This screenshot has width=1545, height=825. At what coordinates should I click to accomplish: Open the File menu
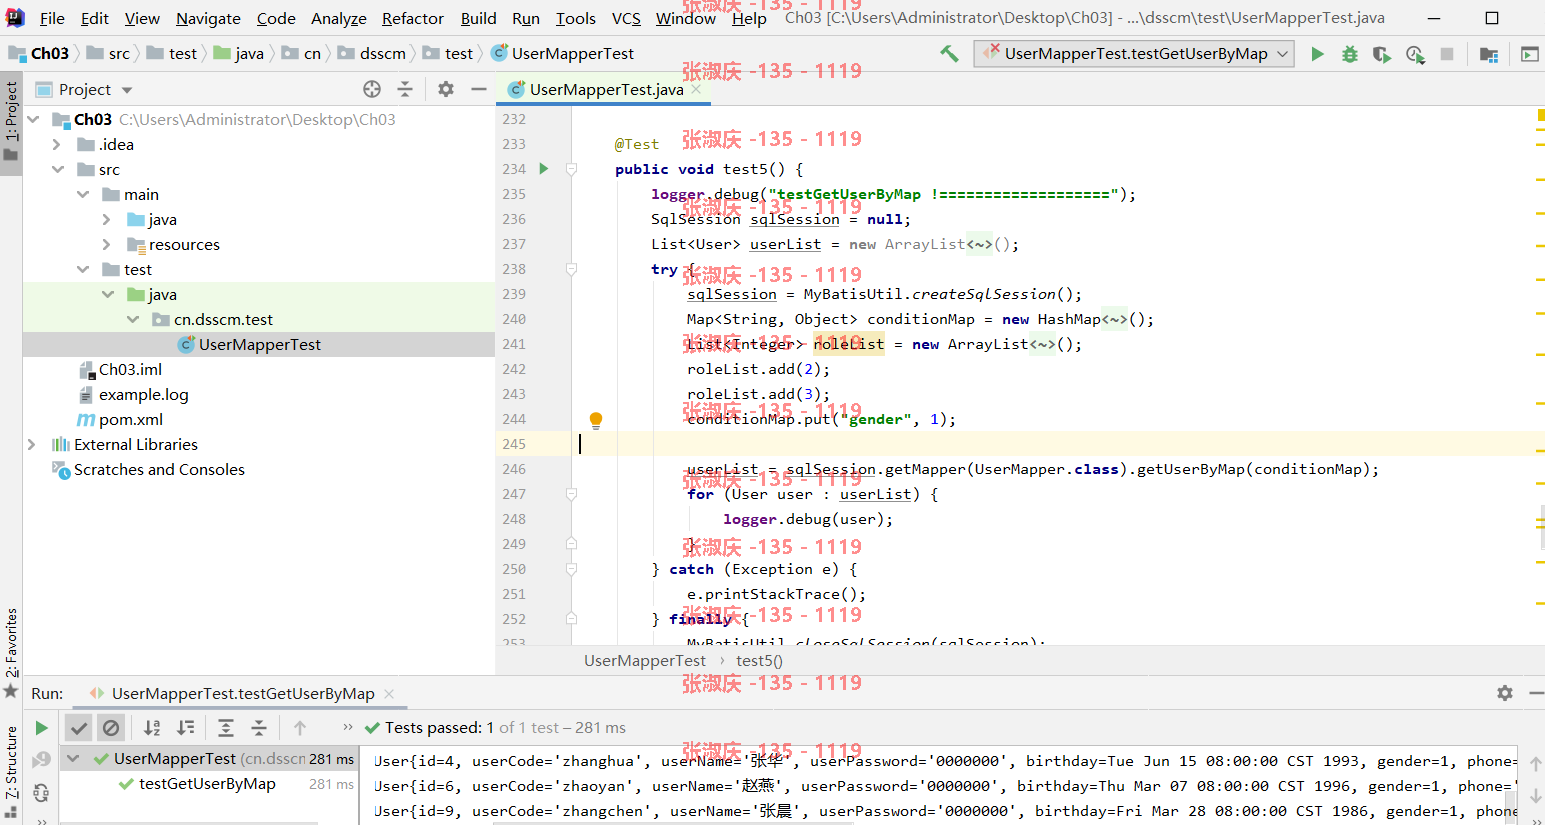tap(52, 18)
